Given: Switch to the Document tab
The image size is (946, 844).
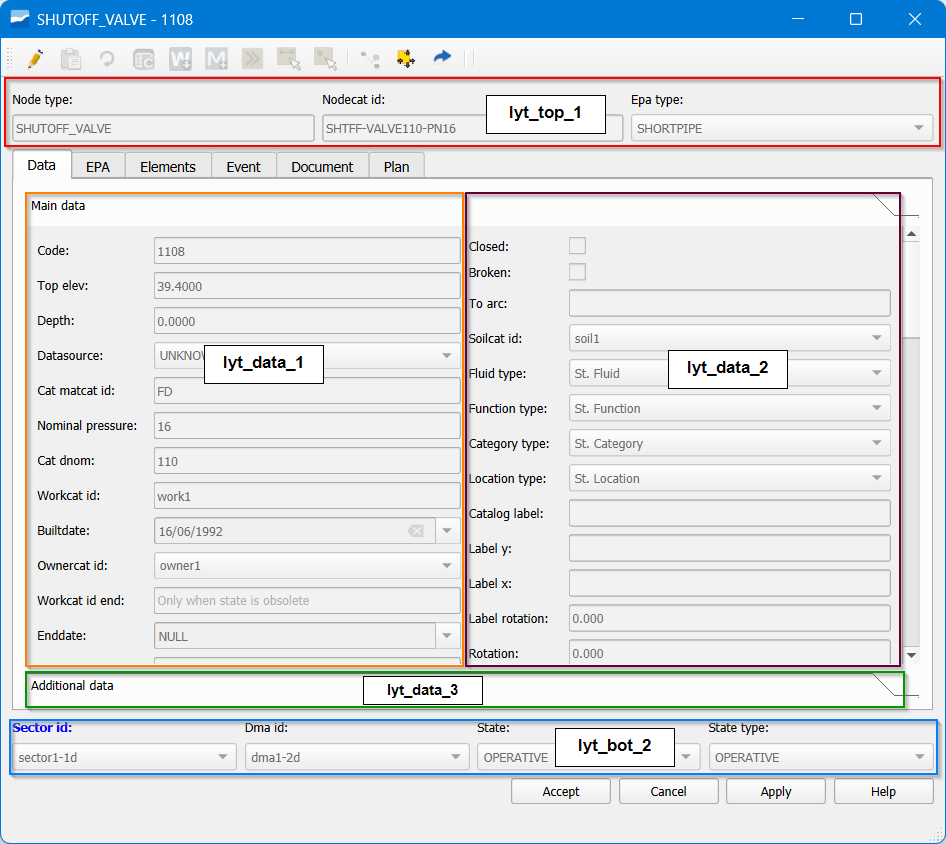Looking at the screenshot, I should [x=322, y=167].
